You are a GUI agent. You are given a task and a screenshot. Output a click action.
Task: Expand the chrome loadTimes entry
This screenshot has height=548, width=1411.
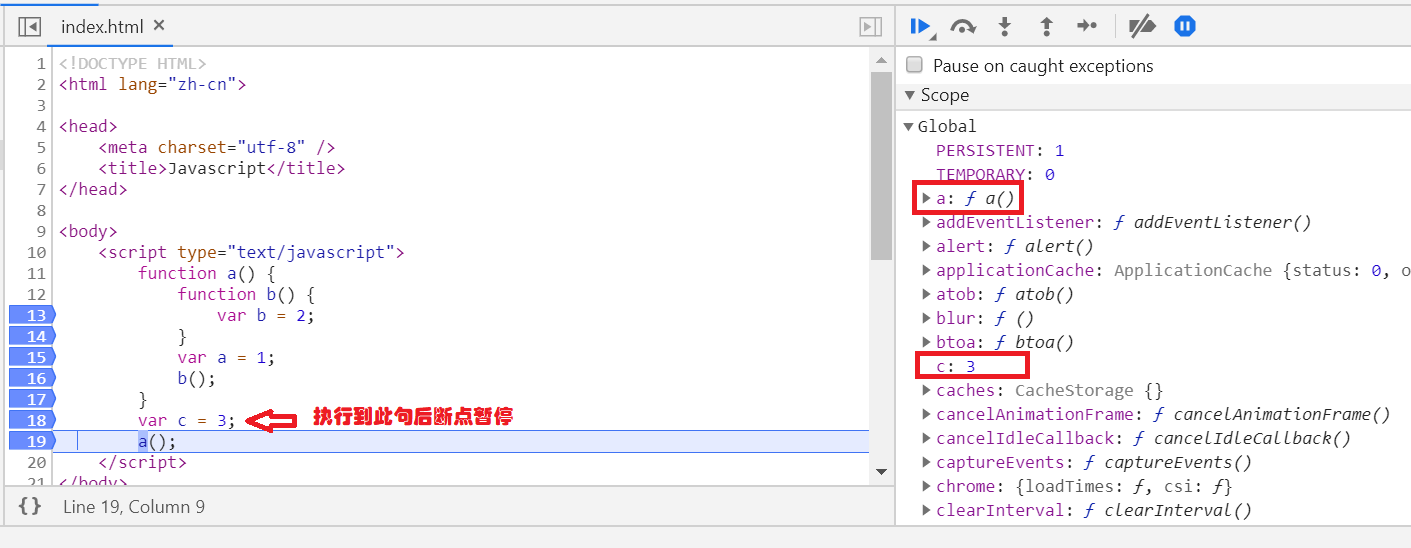[927, 486]
